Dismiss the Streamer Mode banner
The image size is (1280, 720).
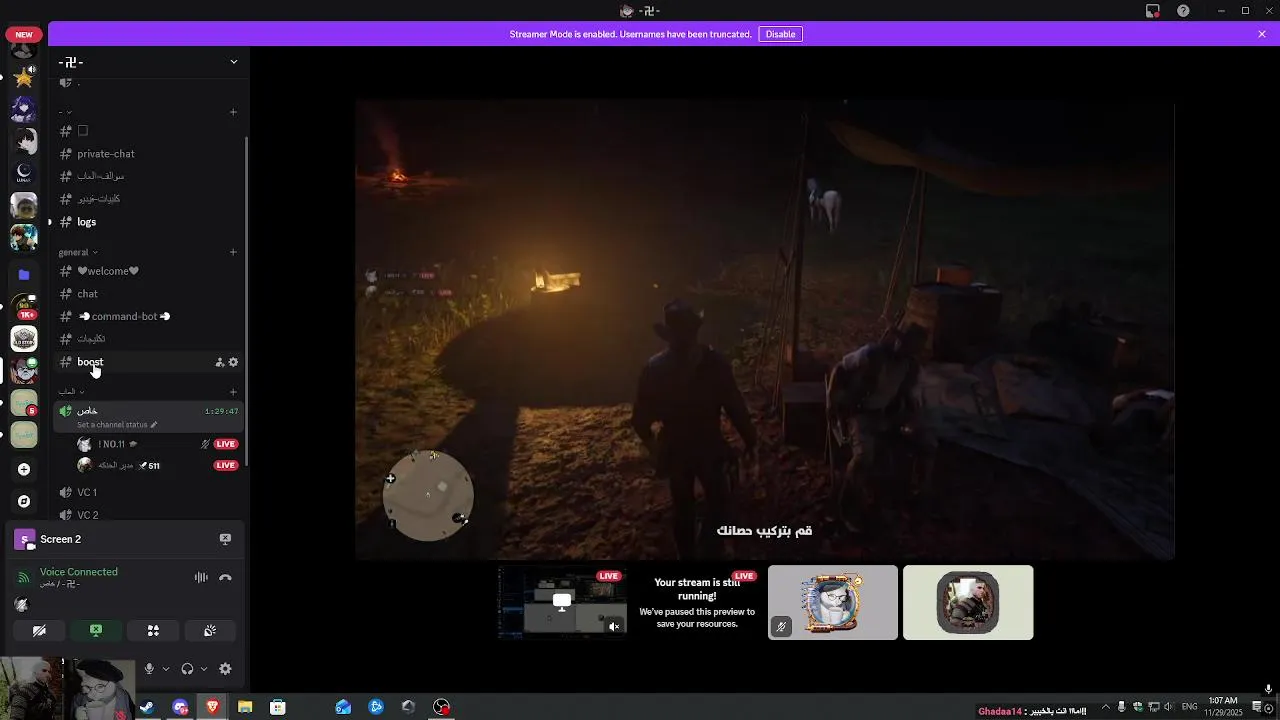coord(1262,34)
